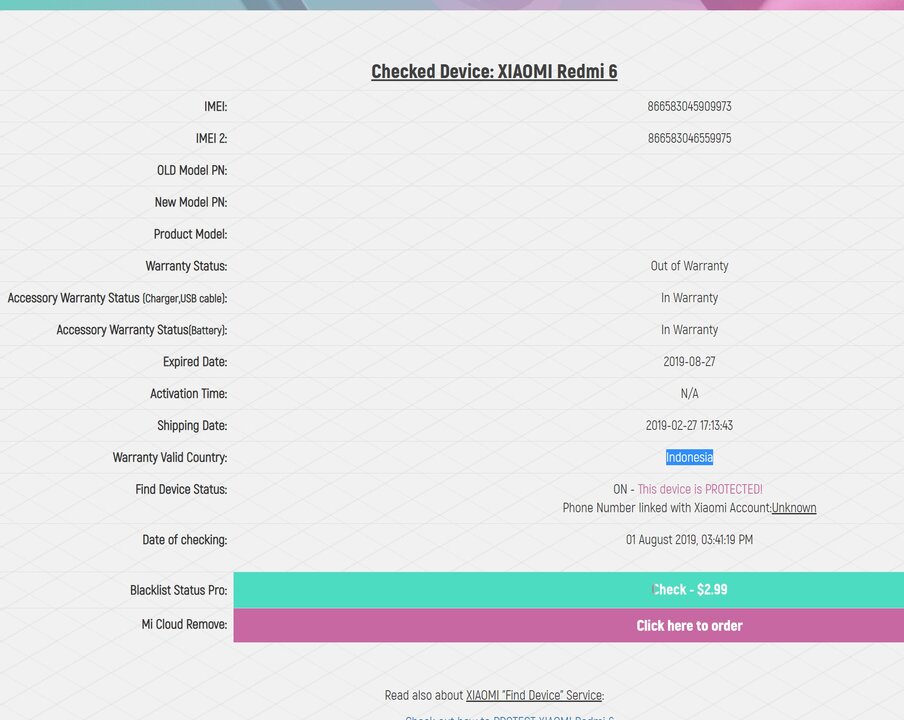Click the Find Device Status: label
This screenshot has width=904, height=720.
[x=181, y=489]
